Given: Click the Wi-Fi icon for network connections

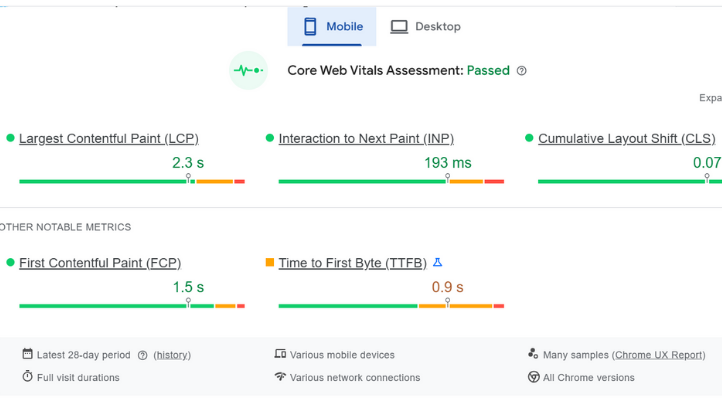Looking at the screenshot, I should [280, 377].
